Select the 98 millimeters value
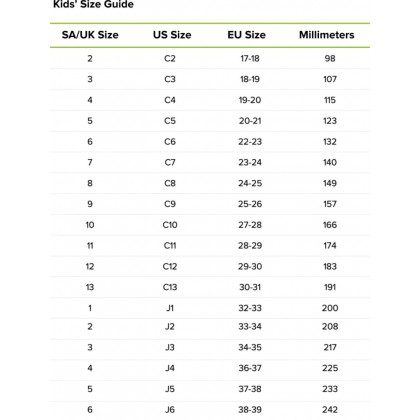 [330, 58]
